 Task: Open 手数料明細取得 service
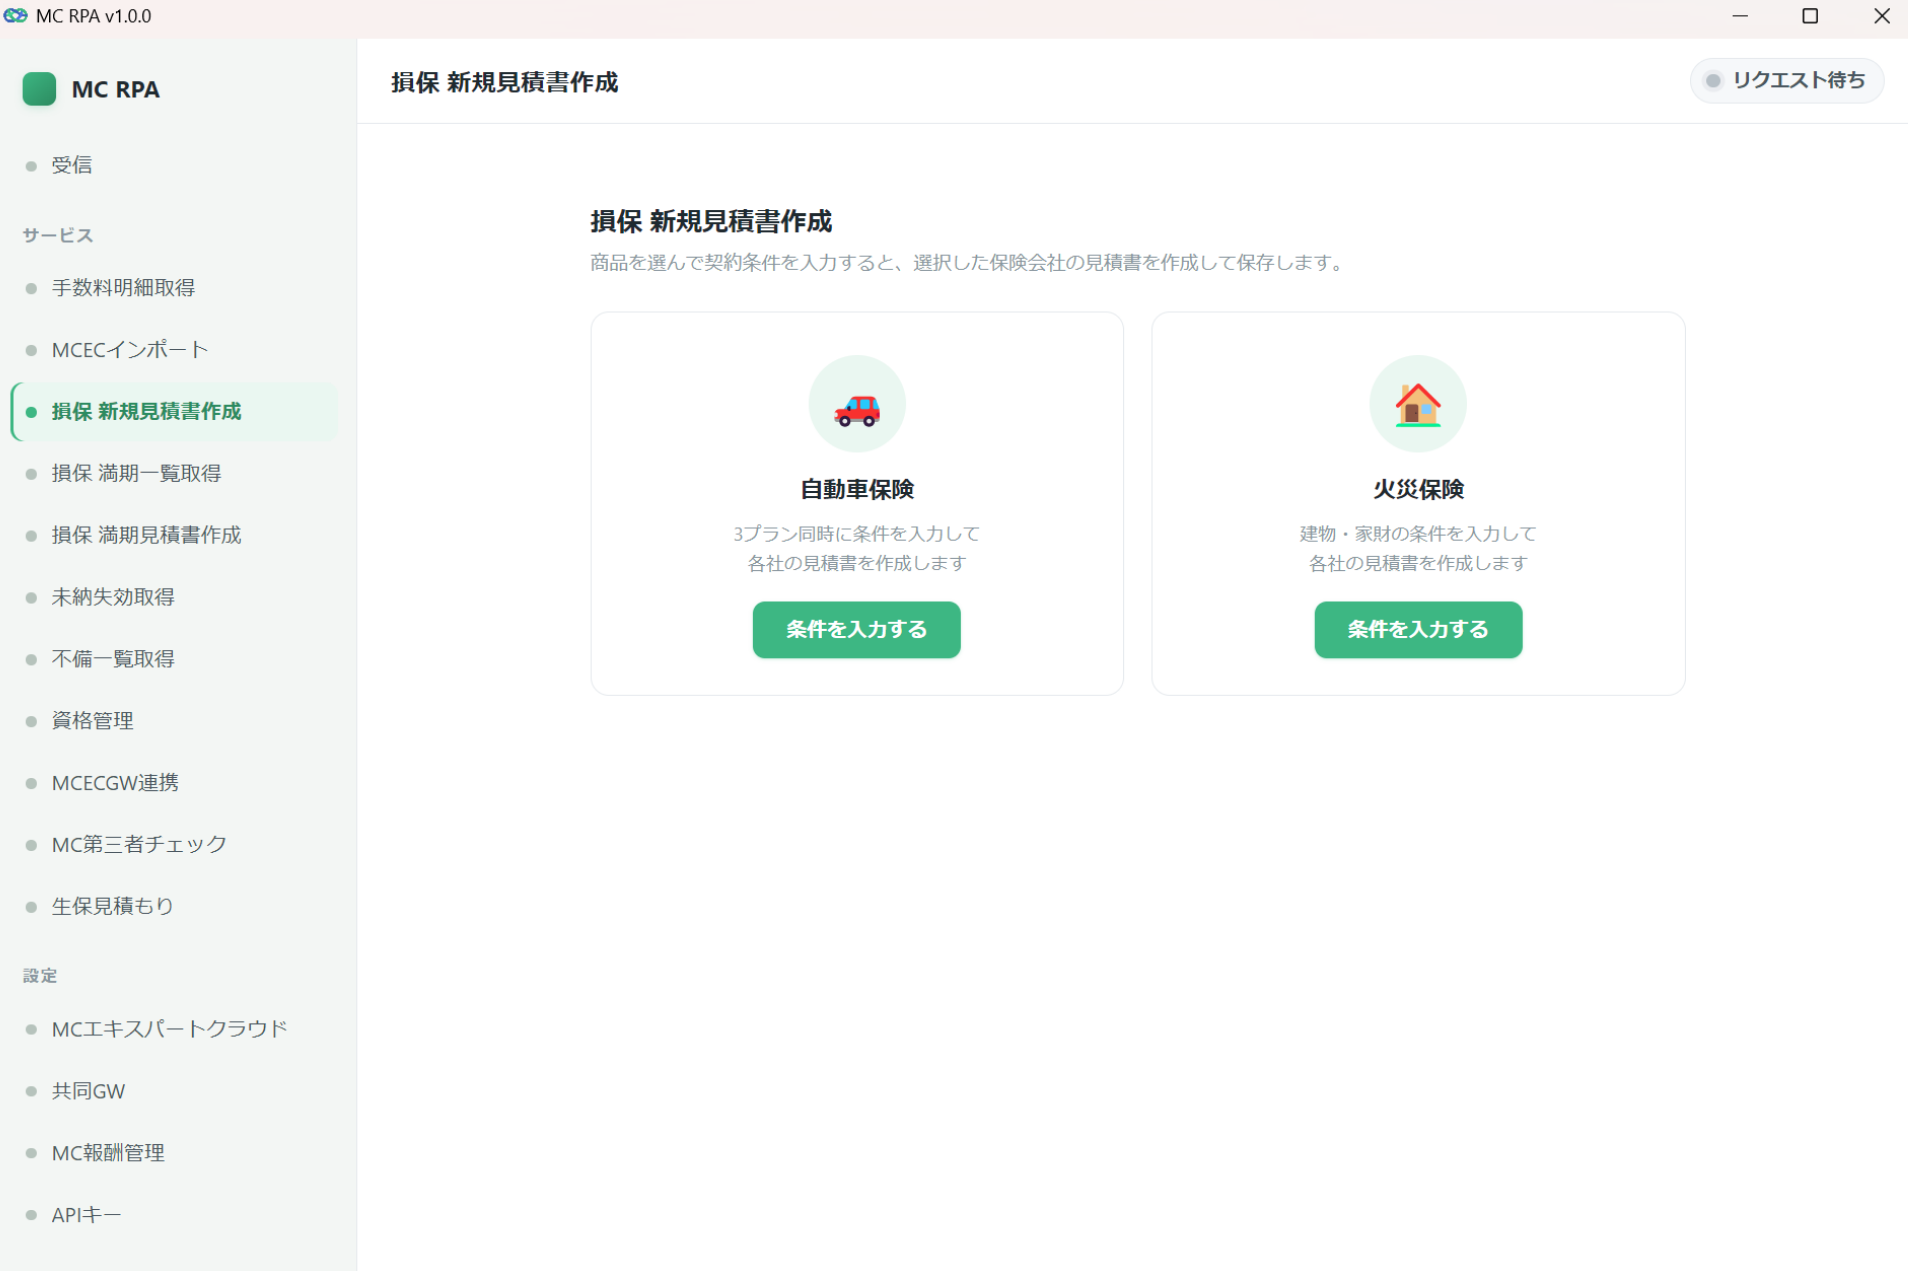point(174,288)
